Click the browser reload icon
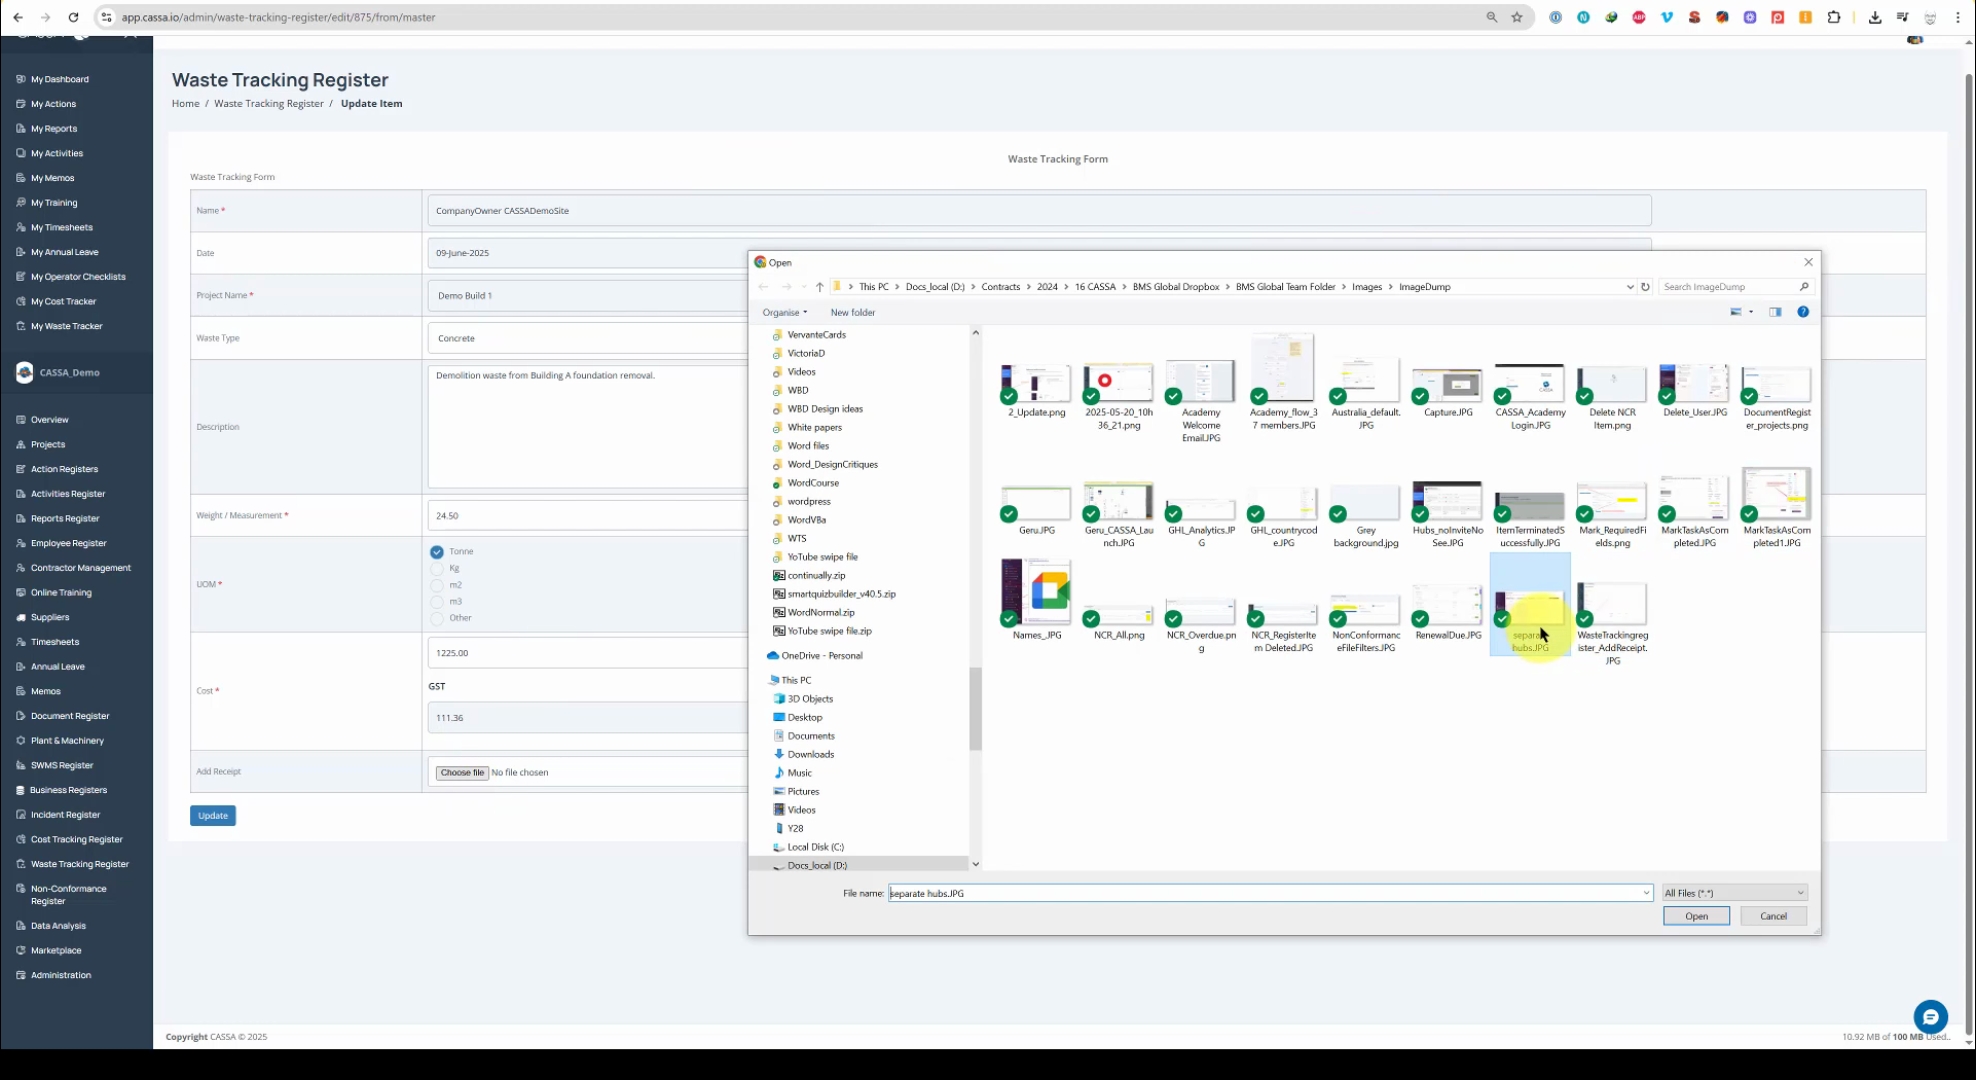The width and height of the screenshot is (1976, 1080). [x=73, y=17]
